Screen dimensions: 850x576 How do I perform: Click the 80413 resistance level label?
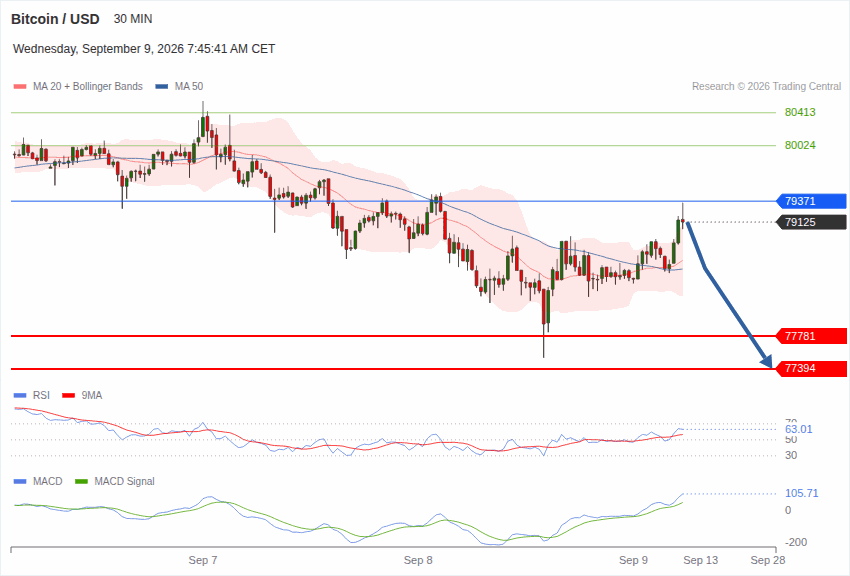(800, 112)
